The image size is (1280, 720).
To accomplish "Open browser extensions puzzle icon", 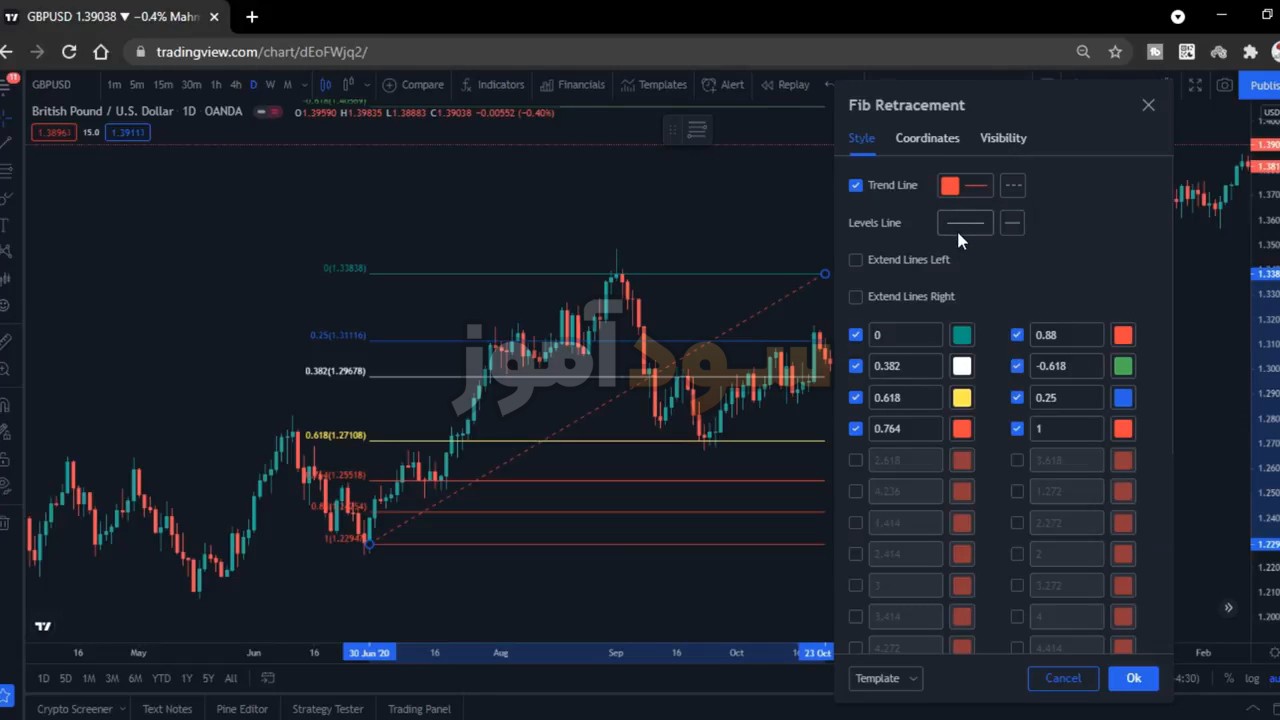I will point(1250,52).
